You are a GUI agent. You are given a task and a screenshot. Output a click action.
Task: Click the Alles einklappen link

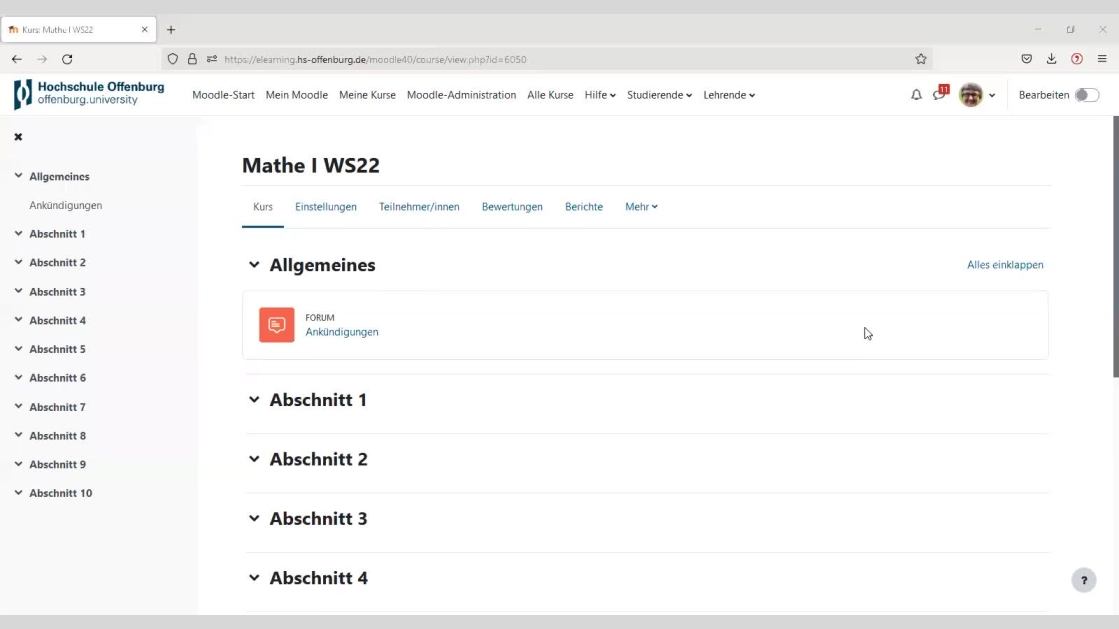(1005, 265)
